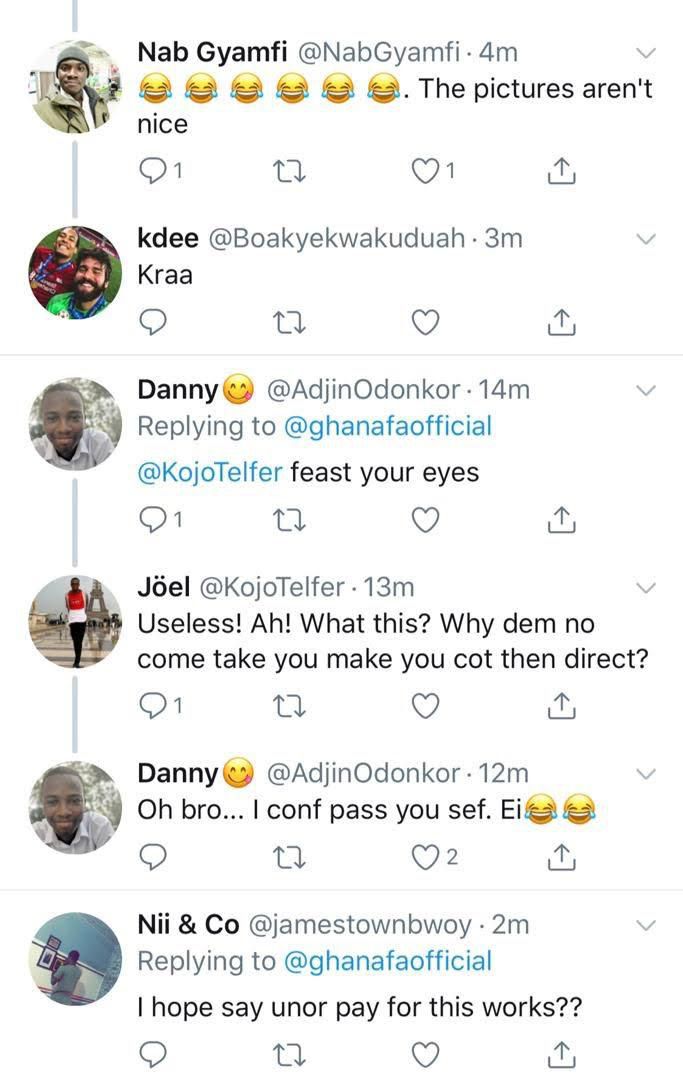Share Danny's "feast your eyes" tweet
The image size is (683, 1080).
pos(562,519)
